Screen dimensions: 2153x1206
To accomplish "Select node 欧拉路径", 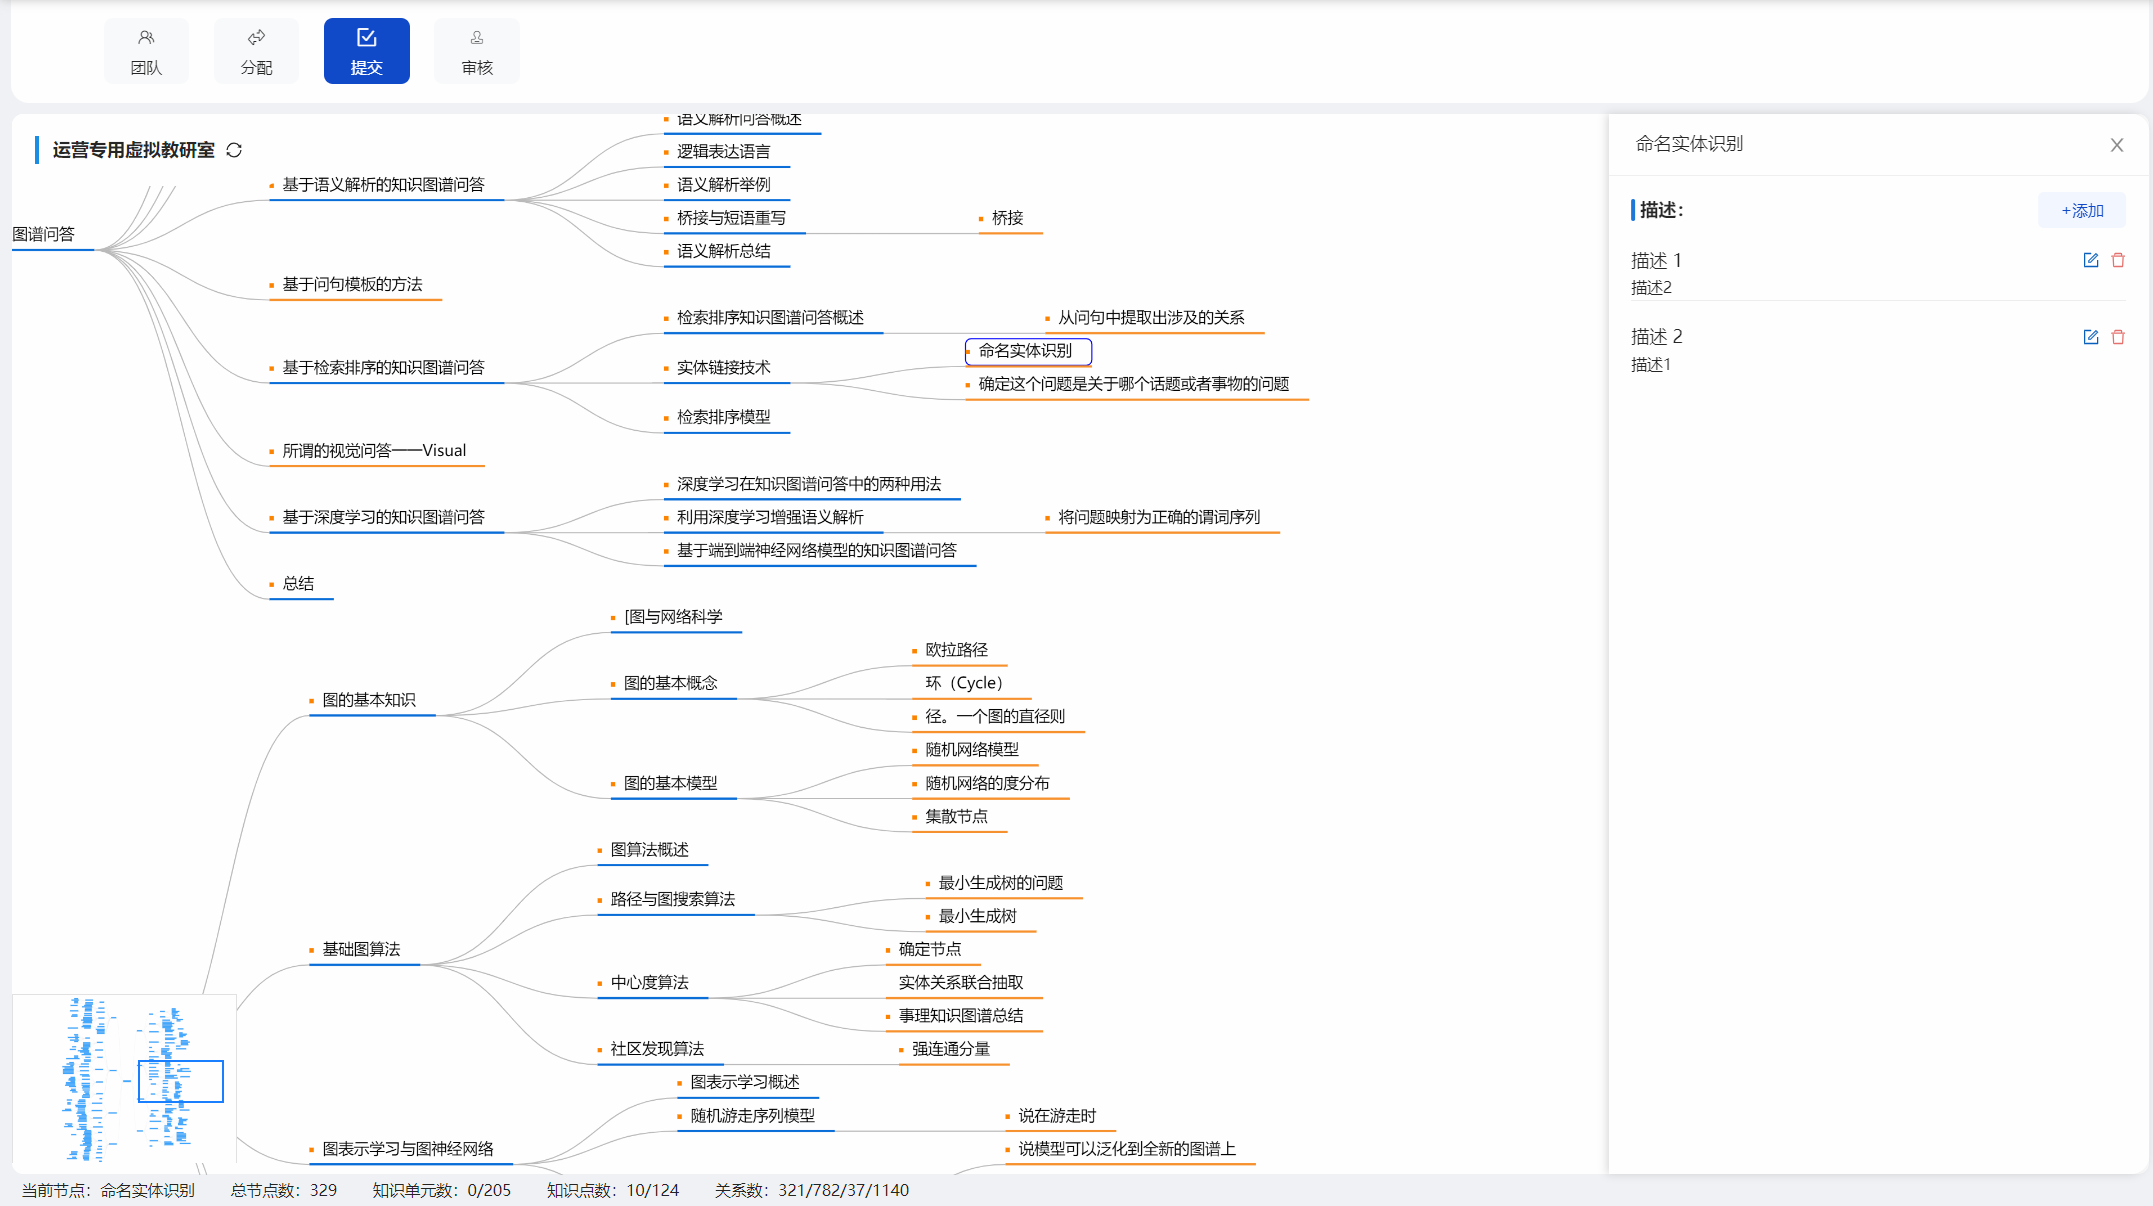I will (x=956, y=650).
